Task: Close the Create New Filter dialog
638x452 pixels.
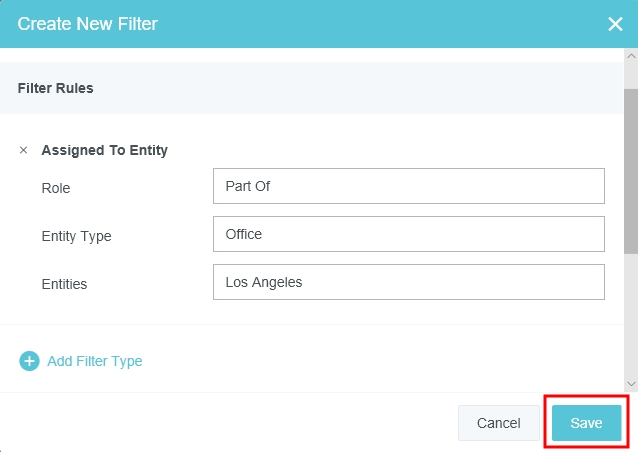Action: click(x=615, y=24)
